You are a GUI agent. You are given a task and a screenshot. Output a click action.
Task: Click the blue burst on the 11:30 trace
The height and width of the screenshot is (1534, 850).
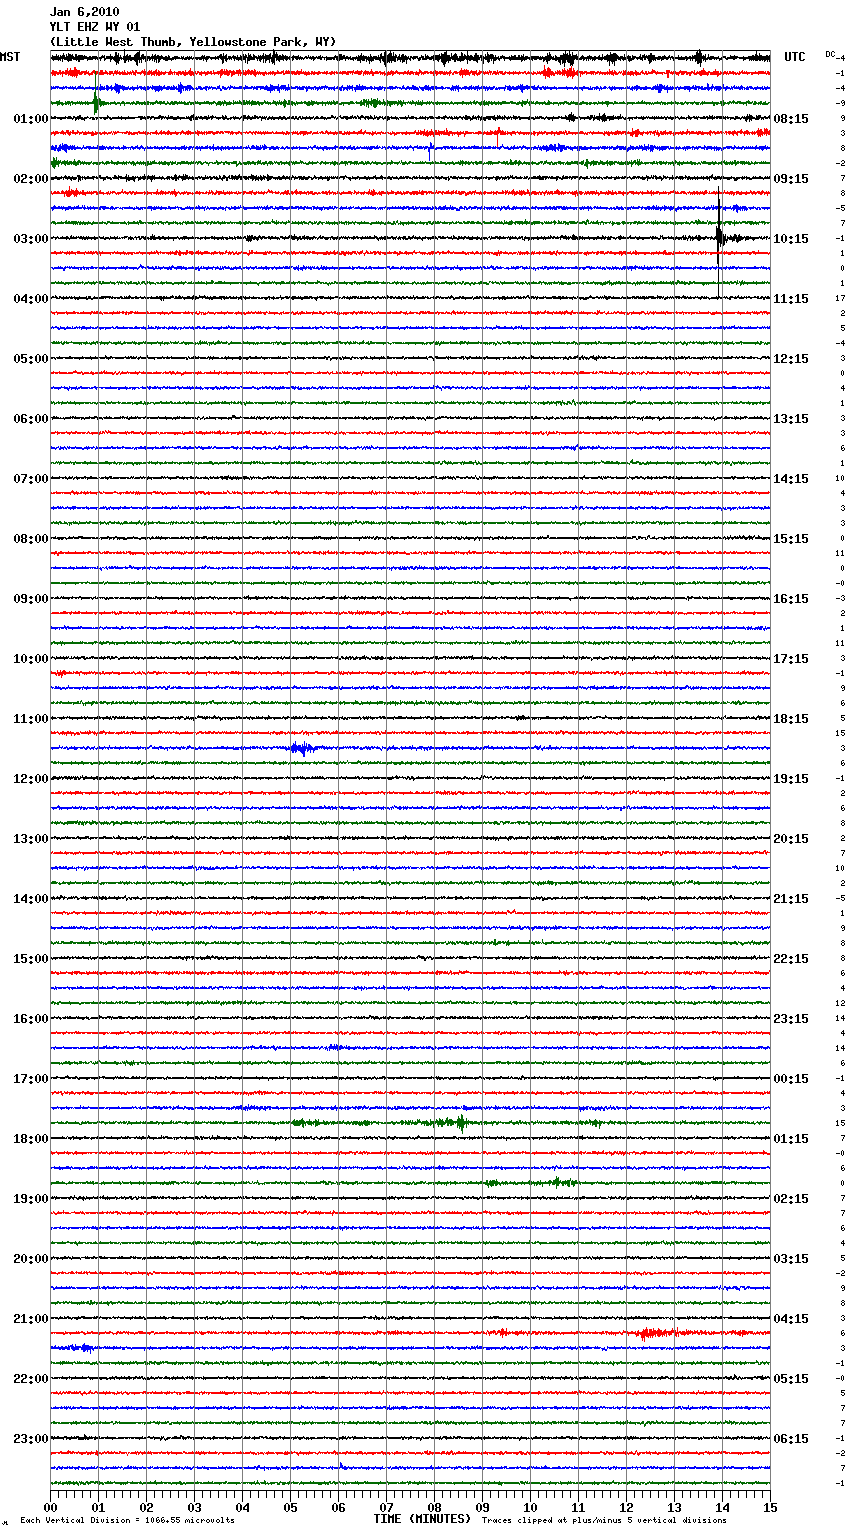tap(301, 748)
